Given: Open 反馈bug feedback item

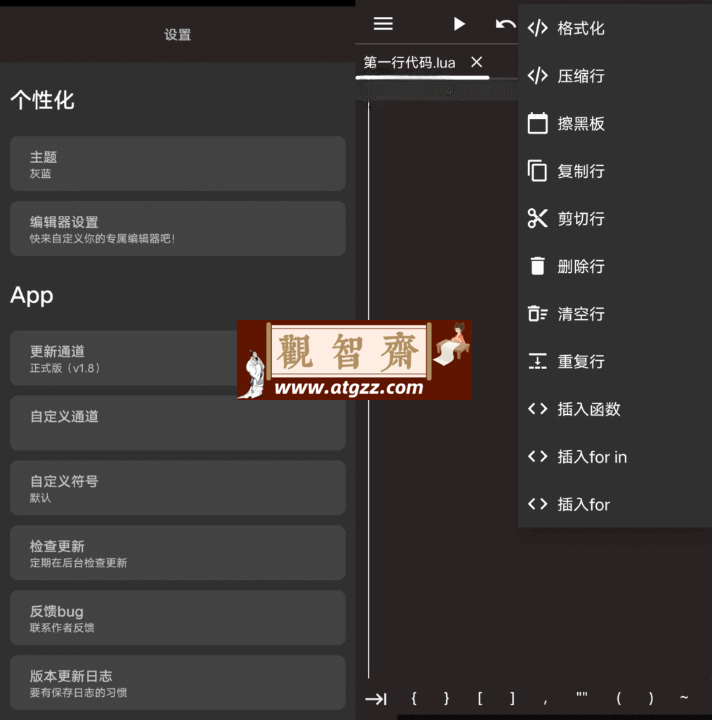Looking at the screenshot, I should coord(178,618).
